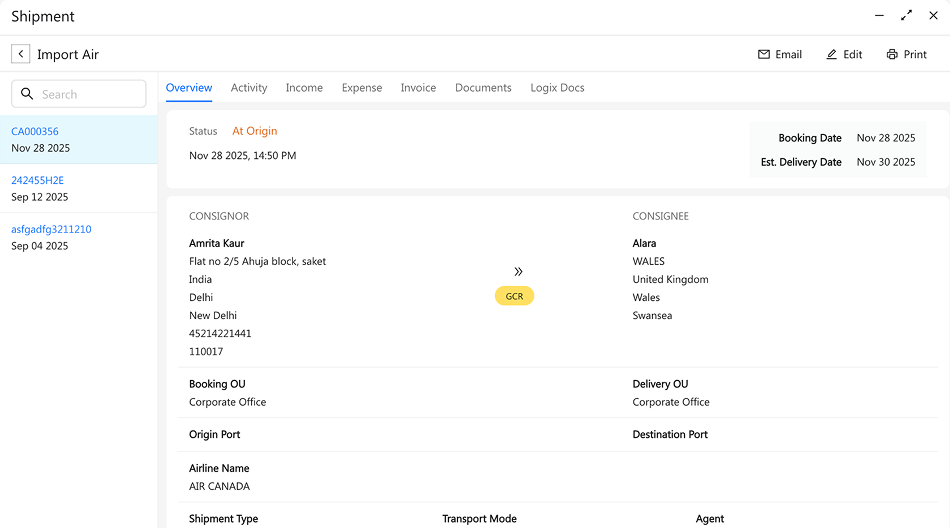Open the Expense tab
Image resolution: width=950 pixels, height=528 pixels.
[x=362, y=88]
